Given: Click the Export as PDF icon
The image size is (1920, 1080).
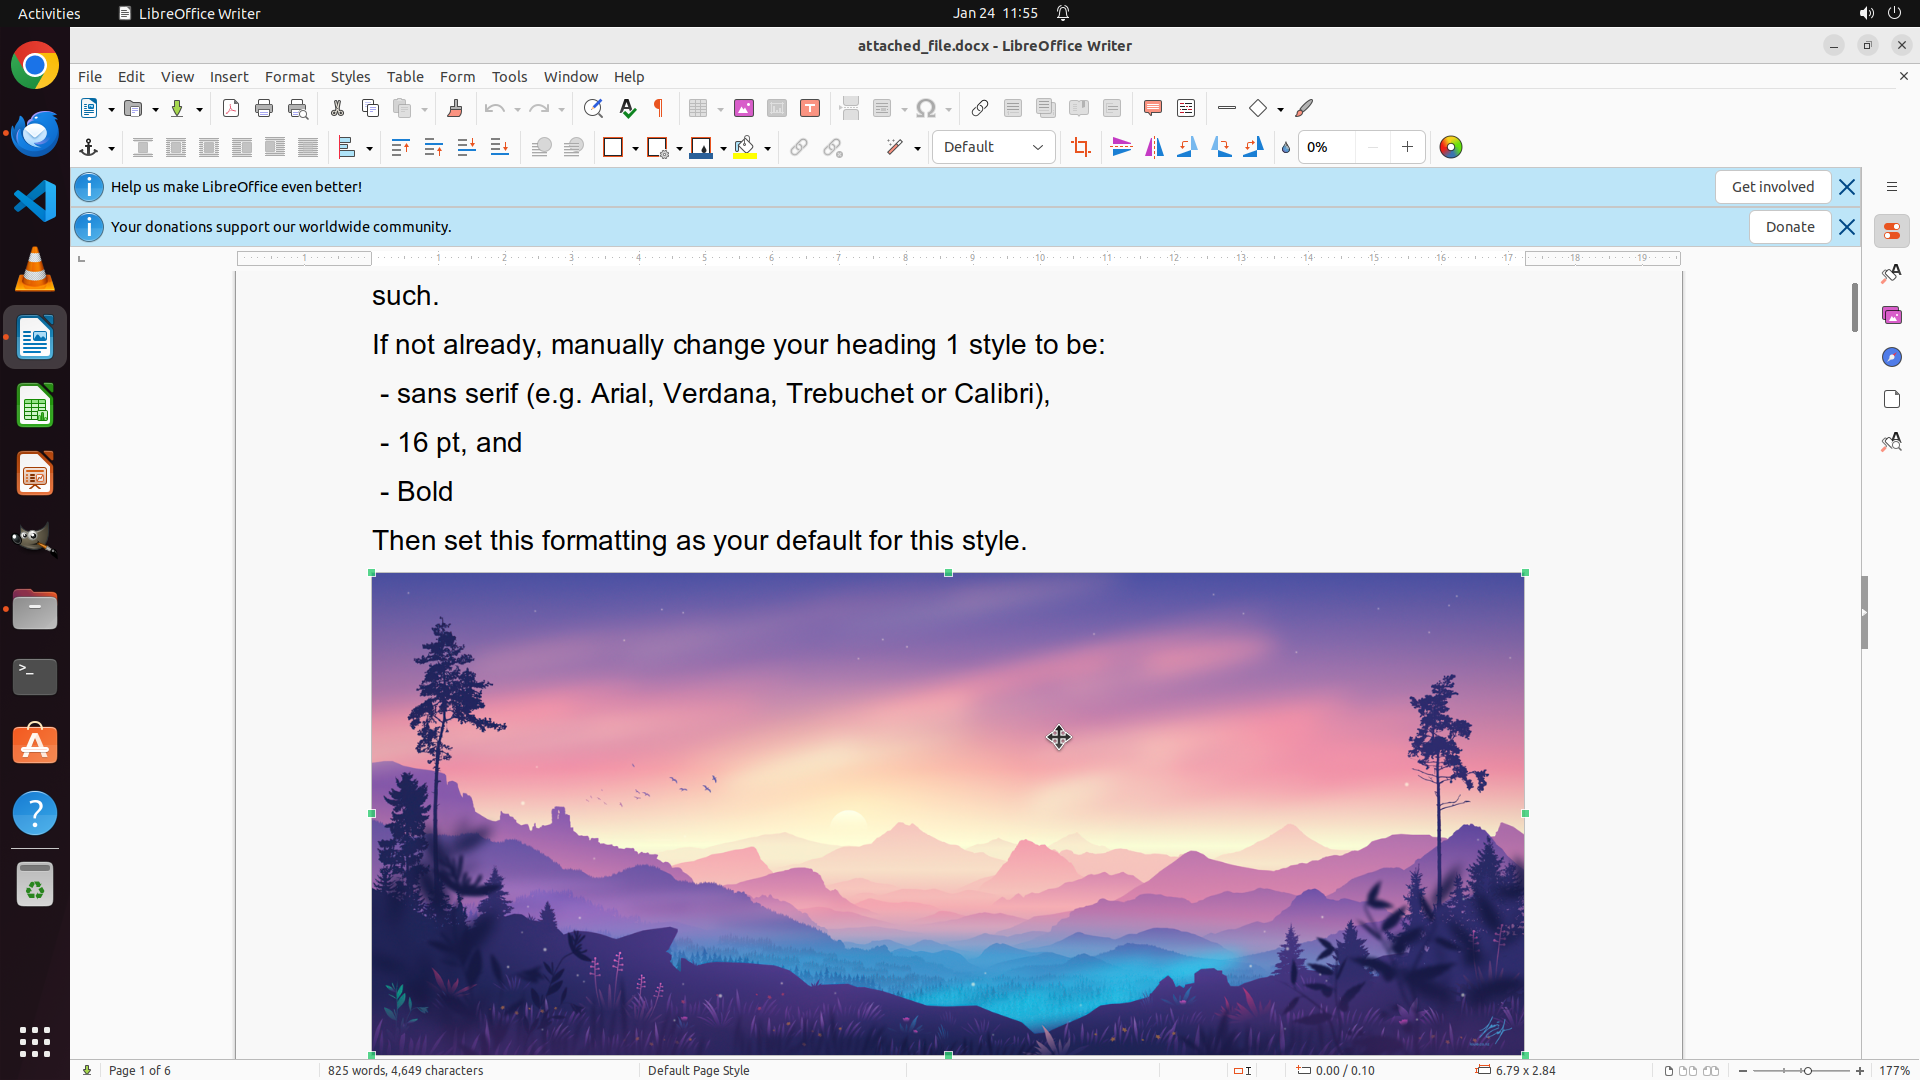Looking at the screenshot, I should [x=231, y=108].
